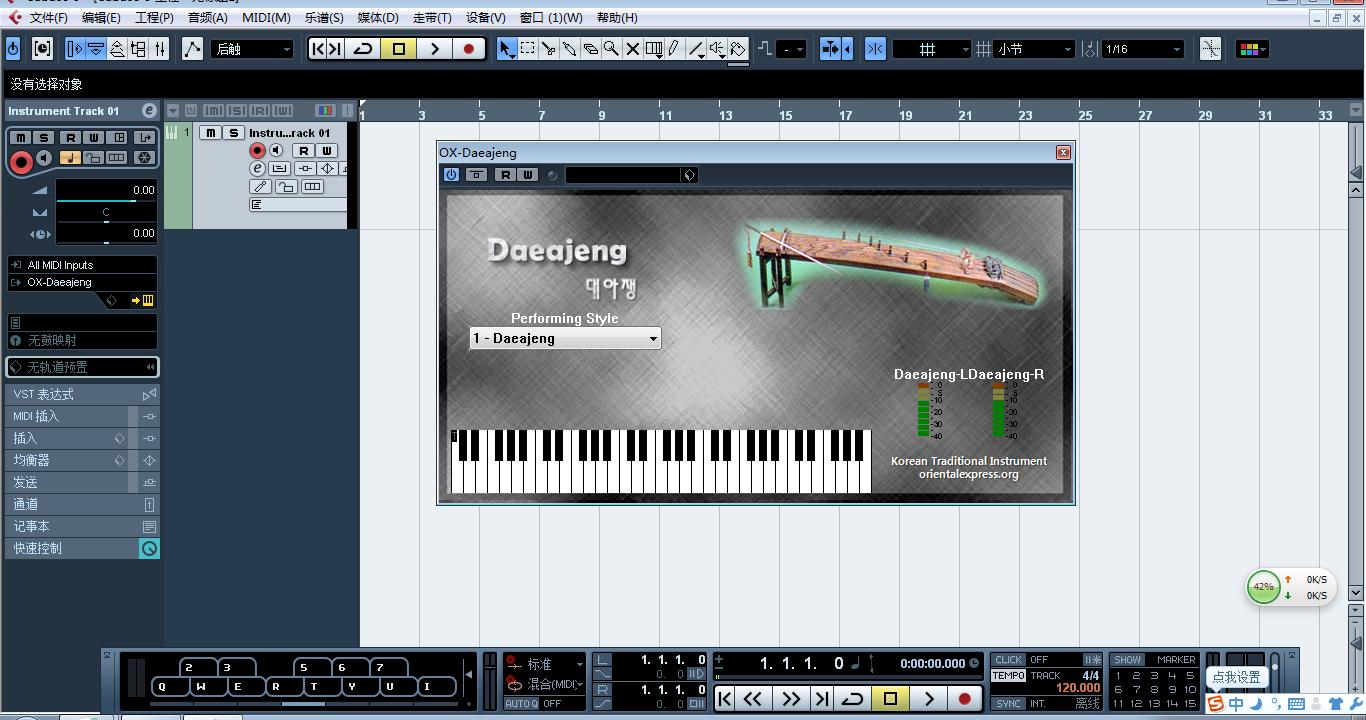Toggle metronome CLICK in transport panel
This screenshot has height=720, width=1366.
[1009, 660]
